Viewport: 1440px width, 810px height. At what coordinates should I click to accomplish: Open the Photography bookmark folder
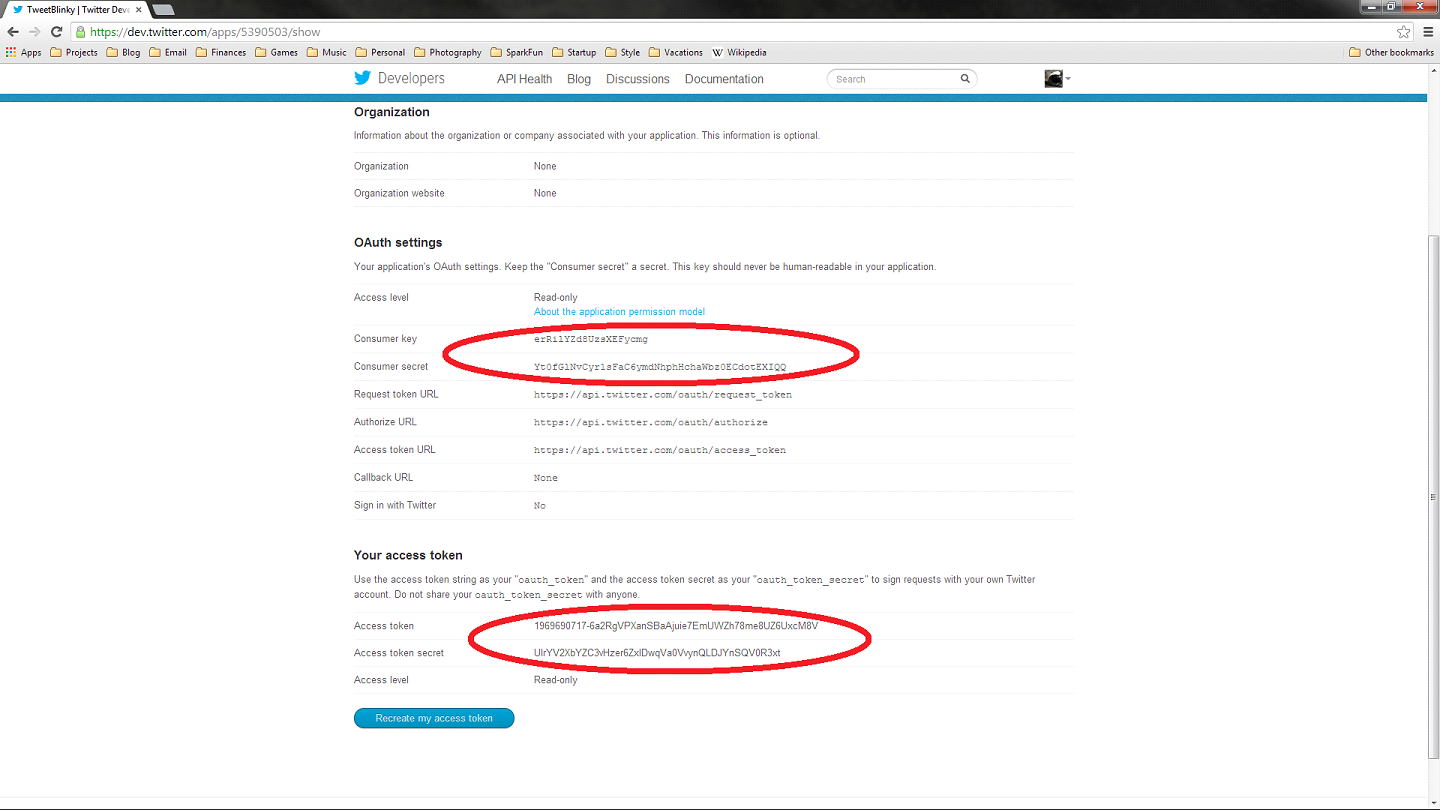click(x=448, y=52)
